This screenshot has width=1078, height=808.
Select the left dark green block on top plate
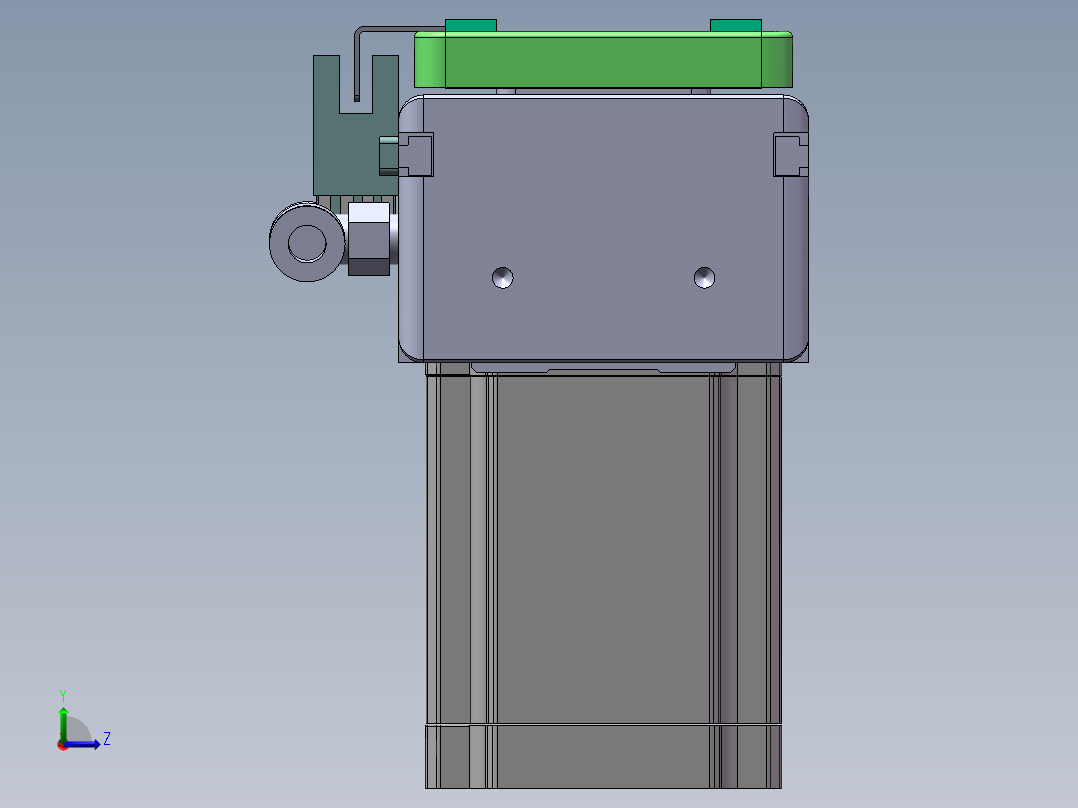(x=471, y=26)
